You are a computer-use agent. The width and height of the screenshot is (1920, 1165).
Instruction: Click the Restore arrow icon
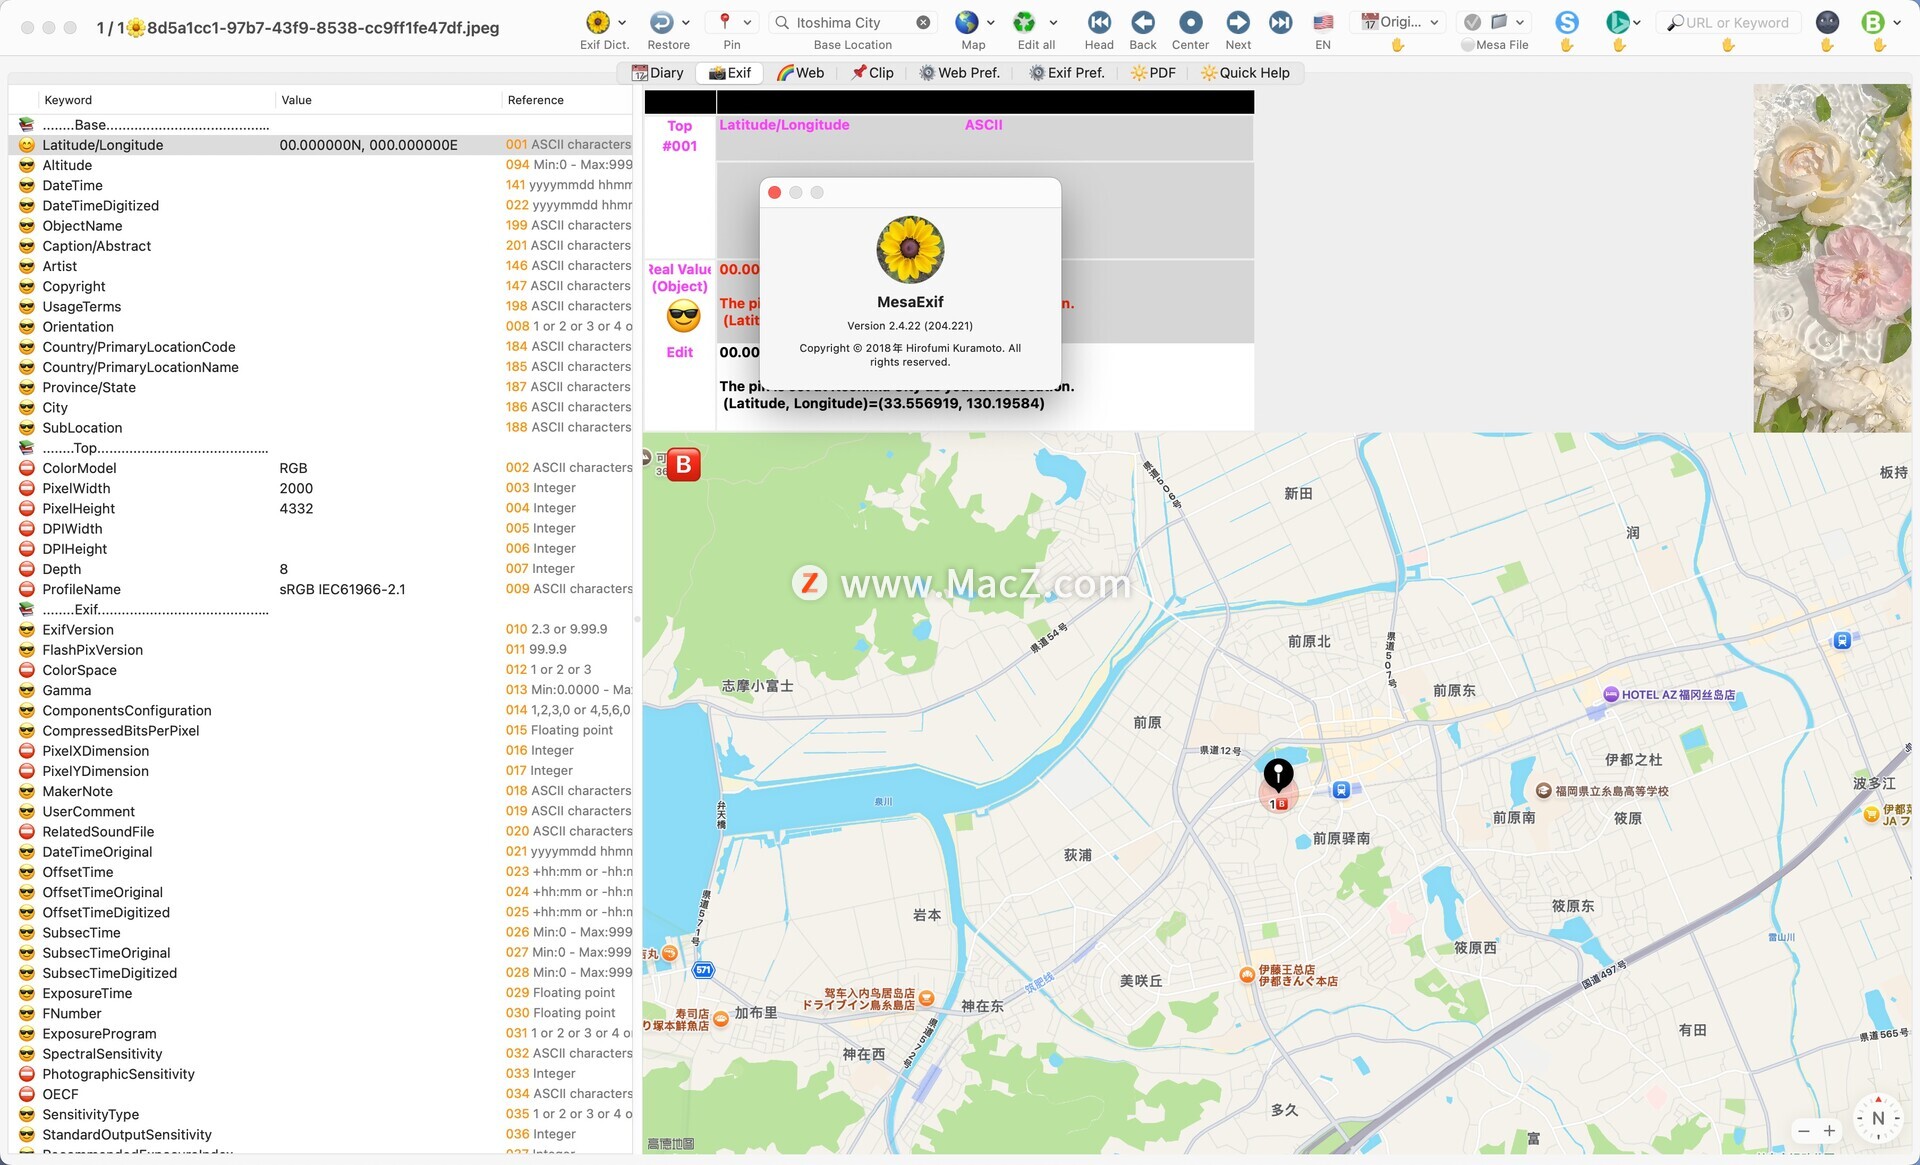(661, 22)
